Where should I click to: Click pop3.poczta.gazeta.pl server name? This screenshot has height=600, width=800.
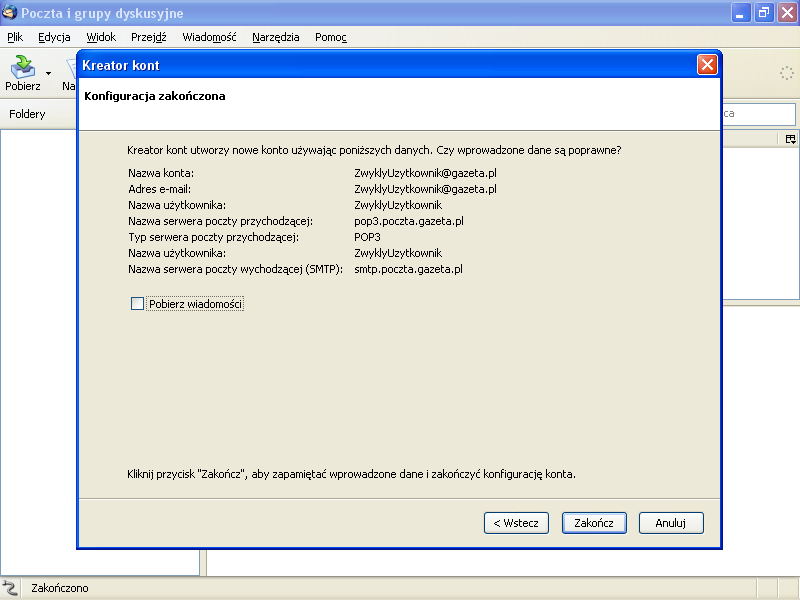click(x=409, y=221)
